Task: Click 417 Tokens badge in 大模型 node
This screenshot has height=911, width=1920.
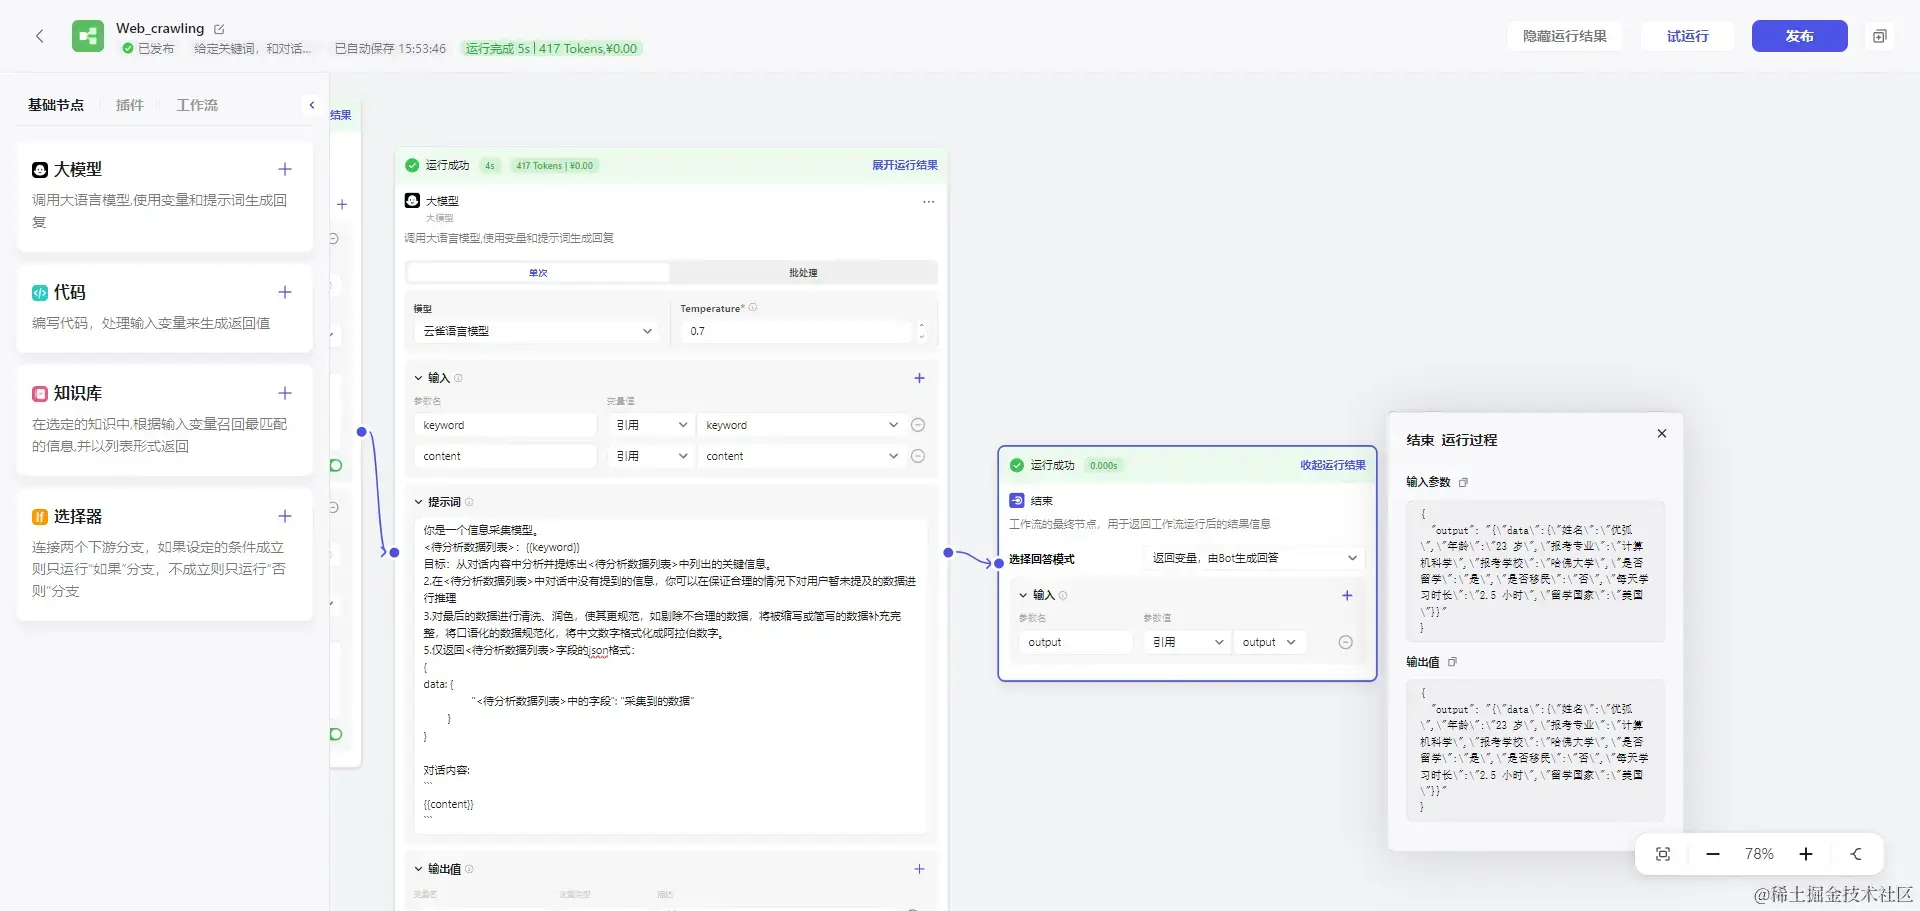Action: pos(555,166)
